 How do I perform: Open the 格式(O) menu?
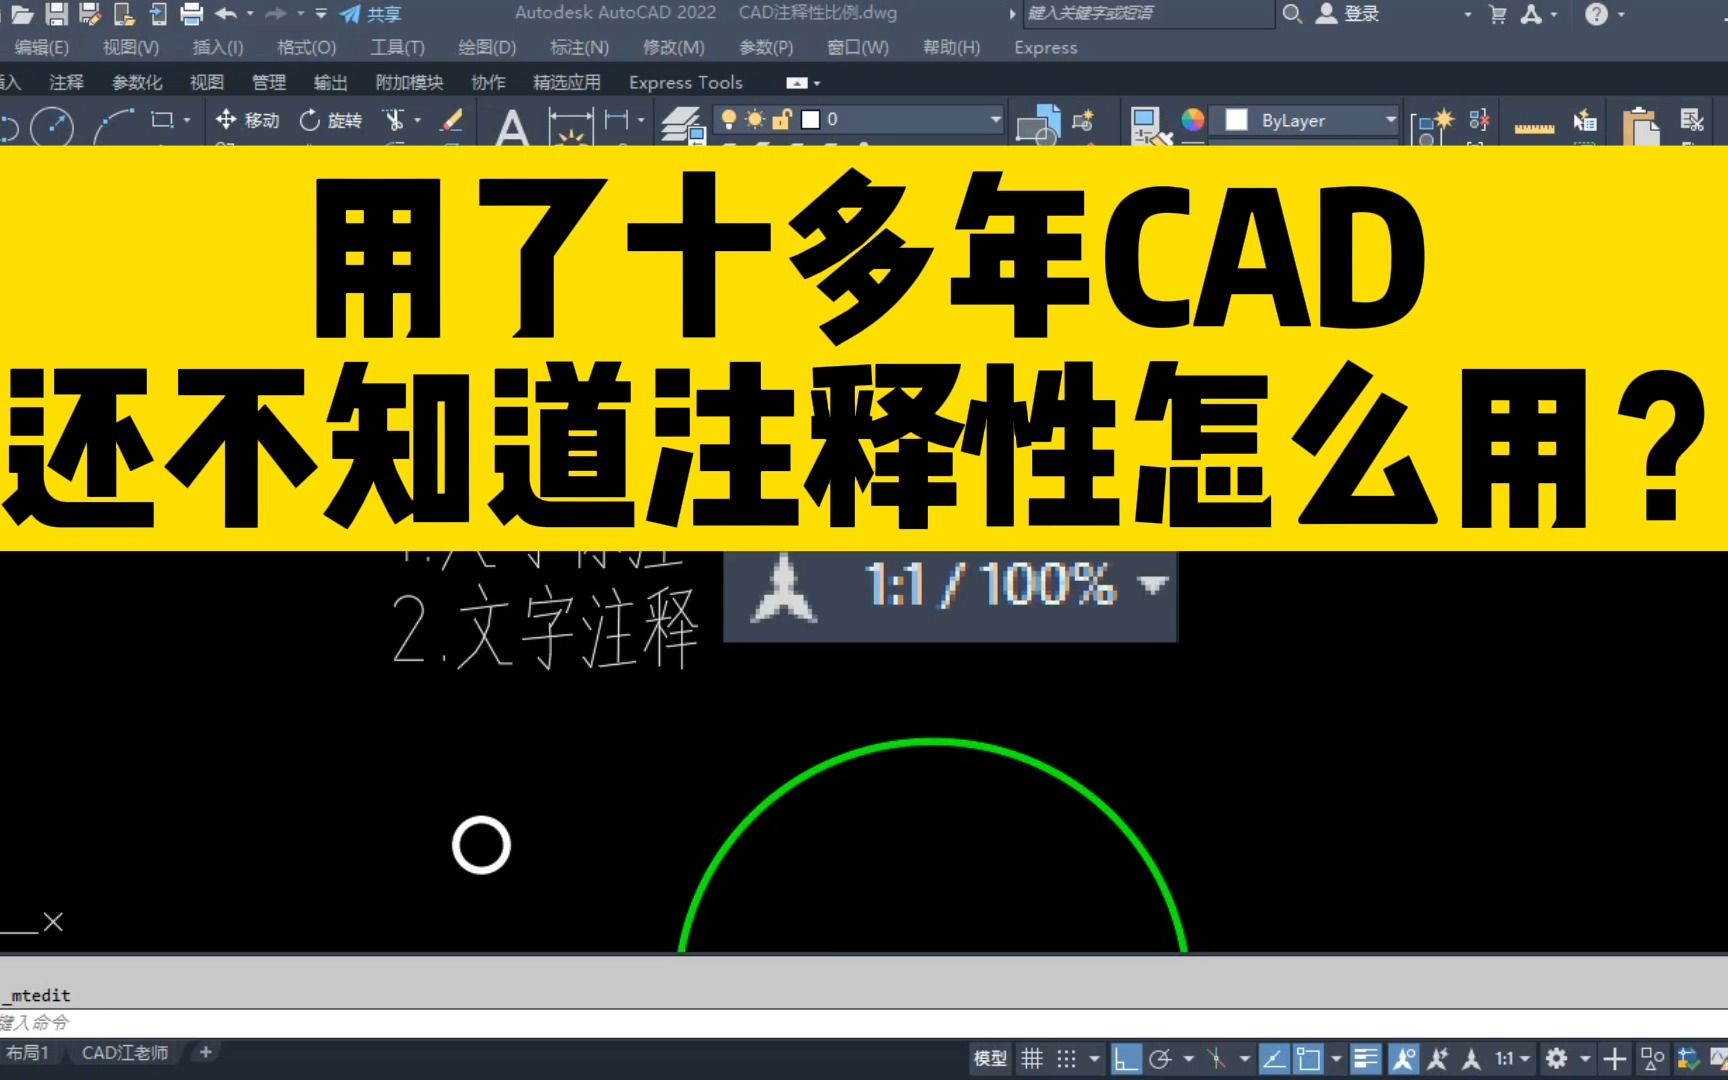point(306,47)
